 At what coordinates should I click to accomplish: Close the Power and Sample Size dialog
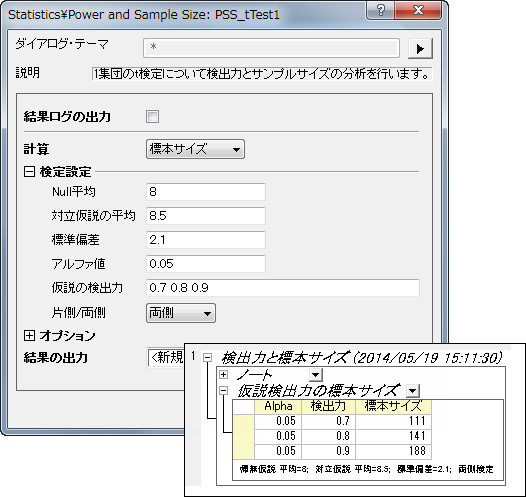(418, 11)
